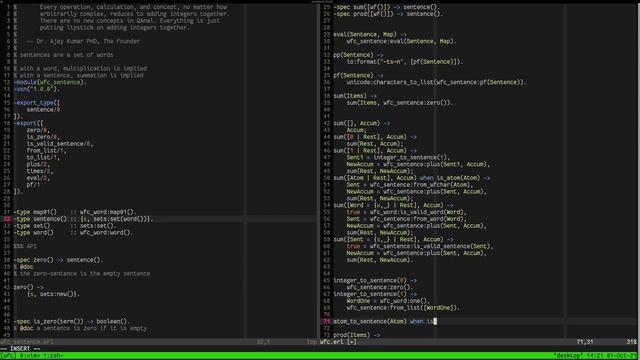Image resolution: width=640 pixels, height=360 pixels.
Task: Click 'prod(Items) ->' at bottom of right pane
Action: (357, 335)
